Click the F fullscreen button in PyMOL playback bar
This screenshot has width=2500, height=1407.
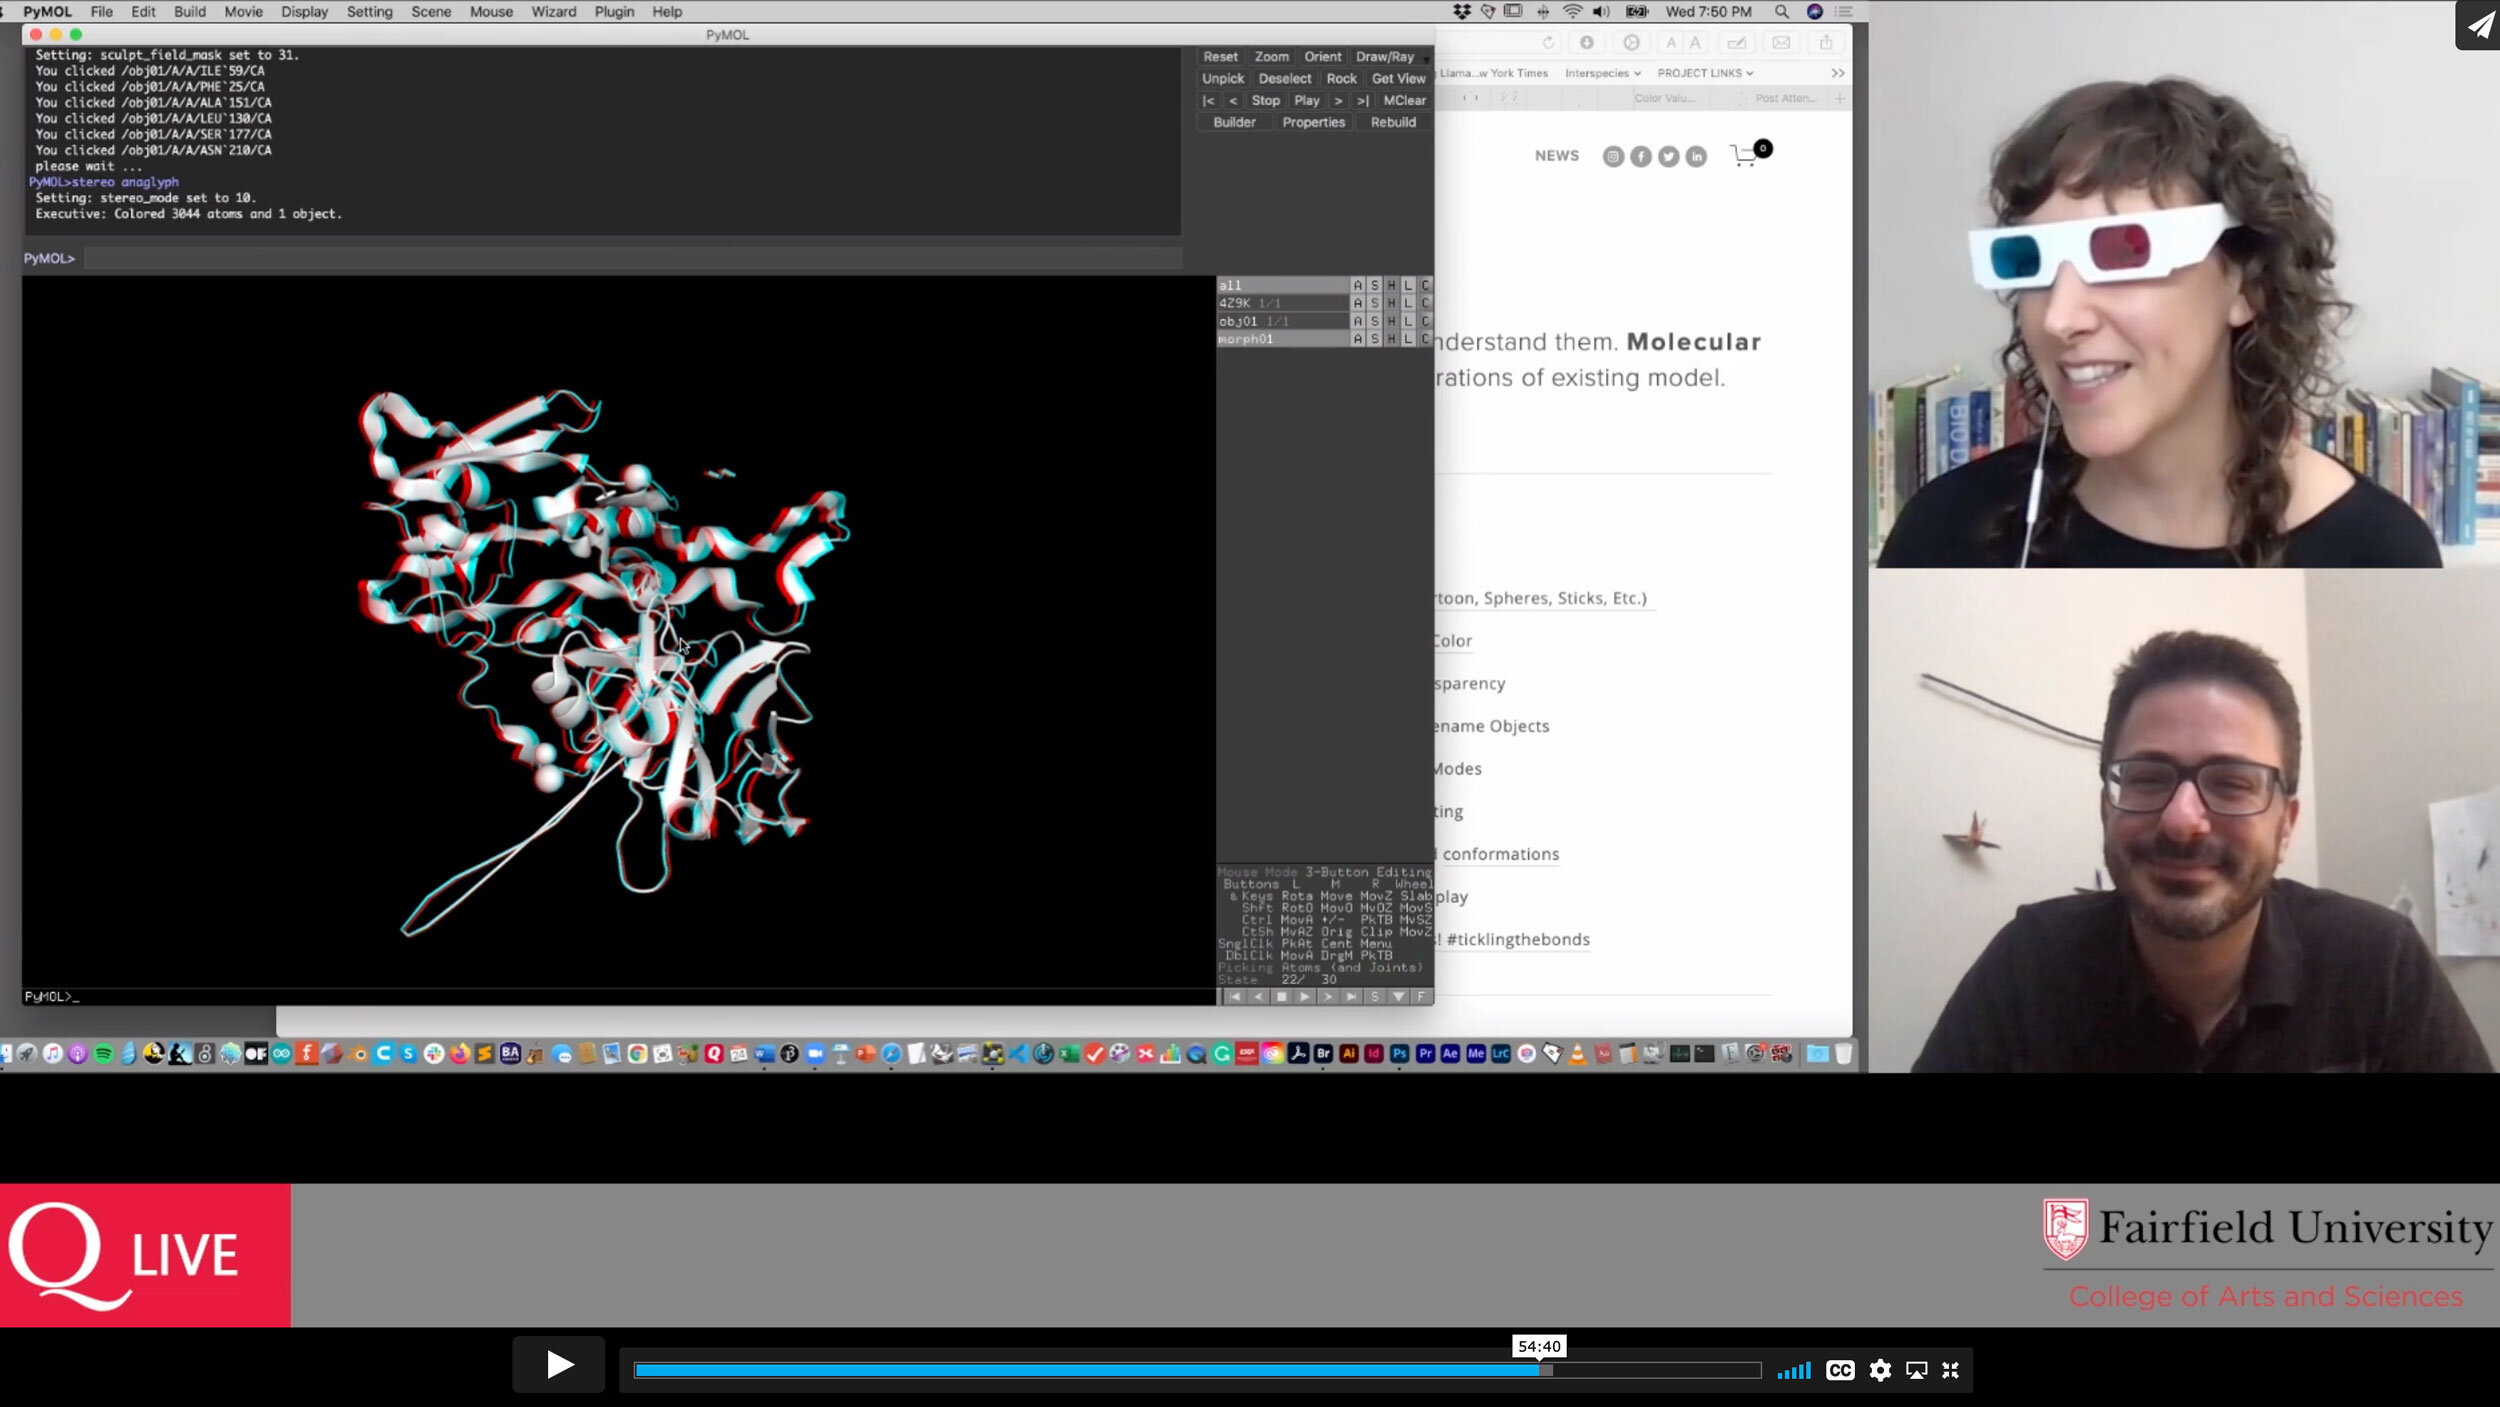[x=1421, y=997]
